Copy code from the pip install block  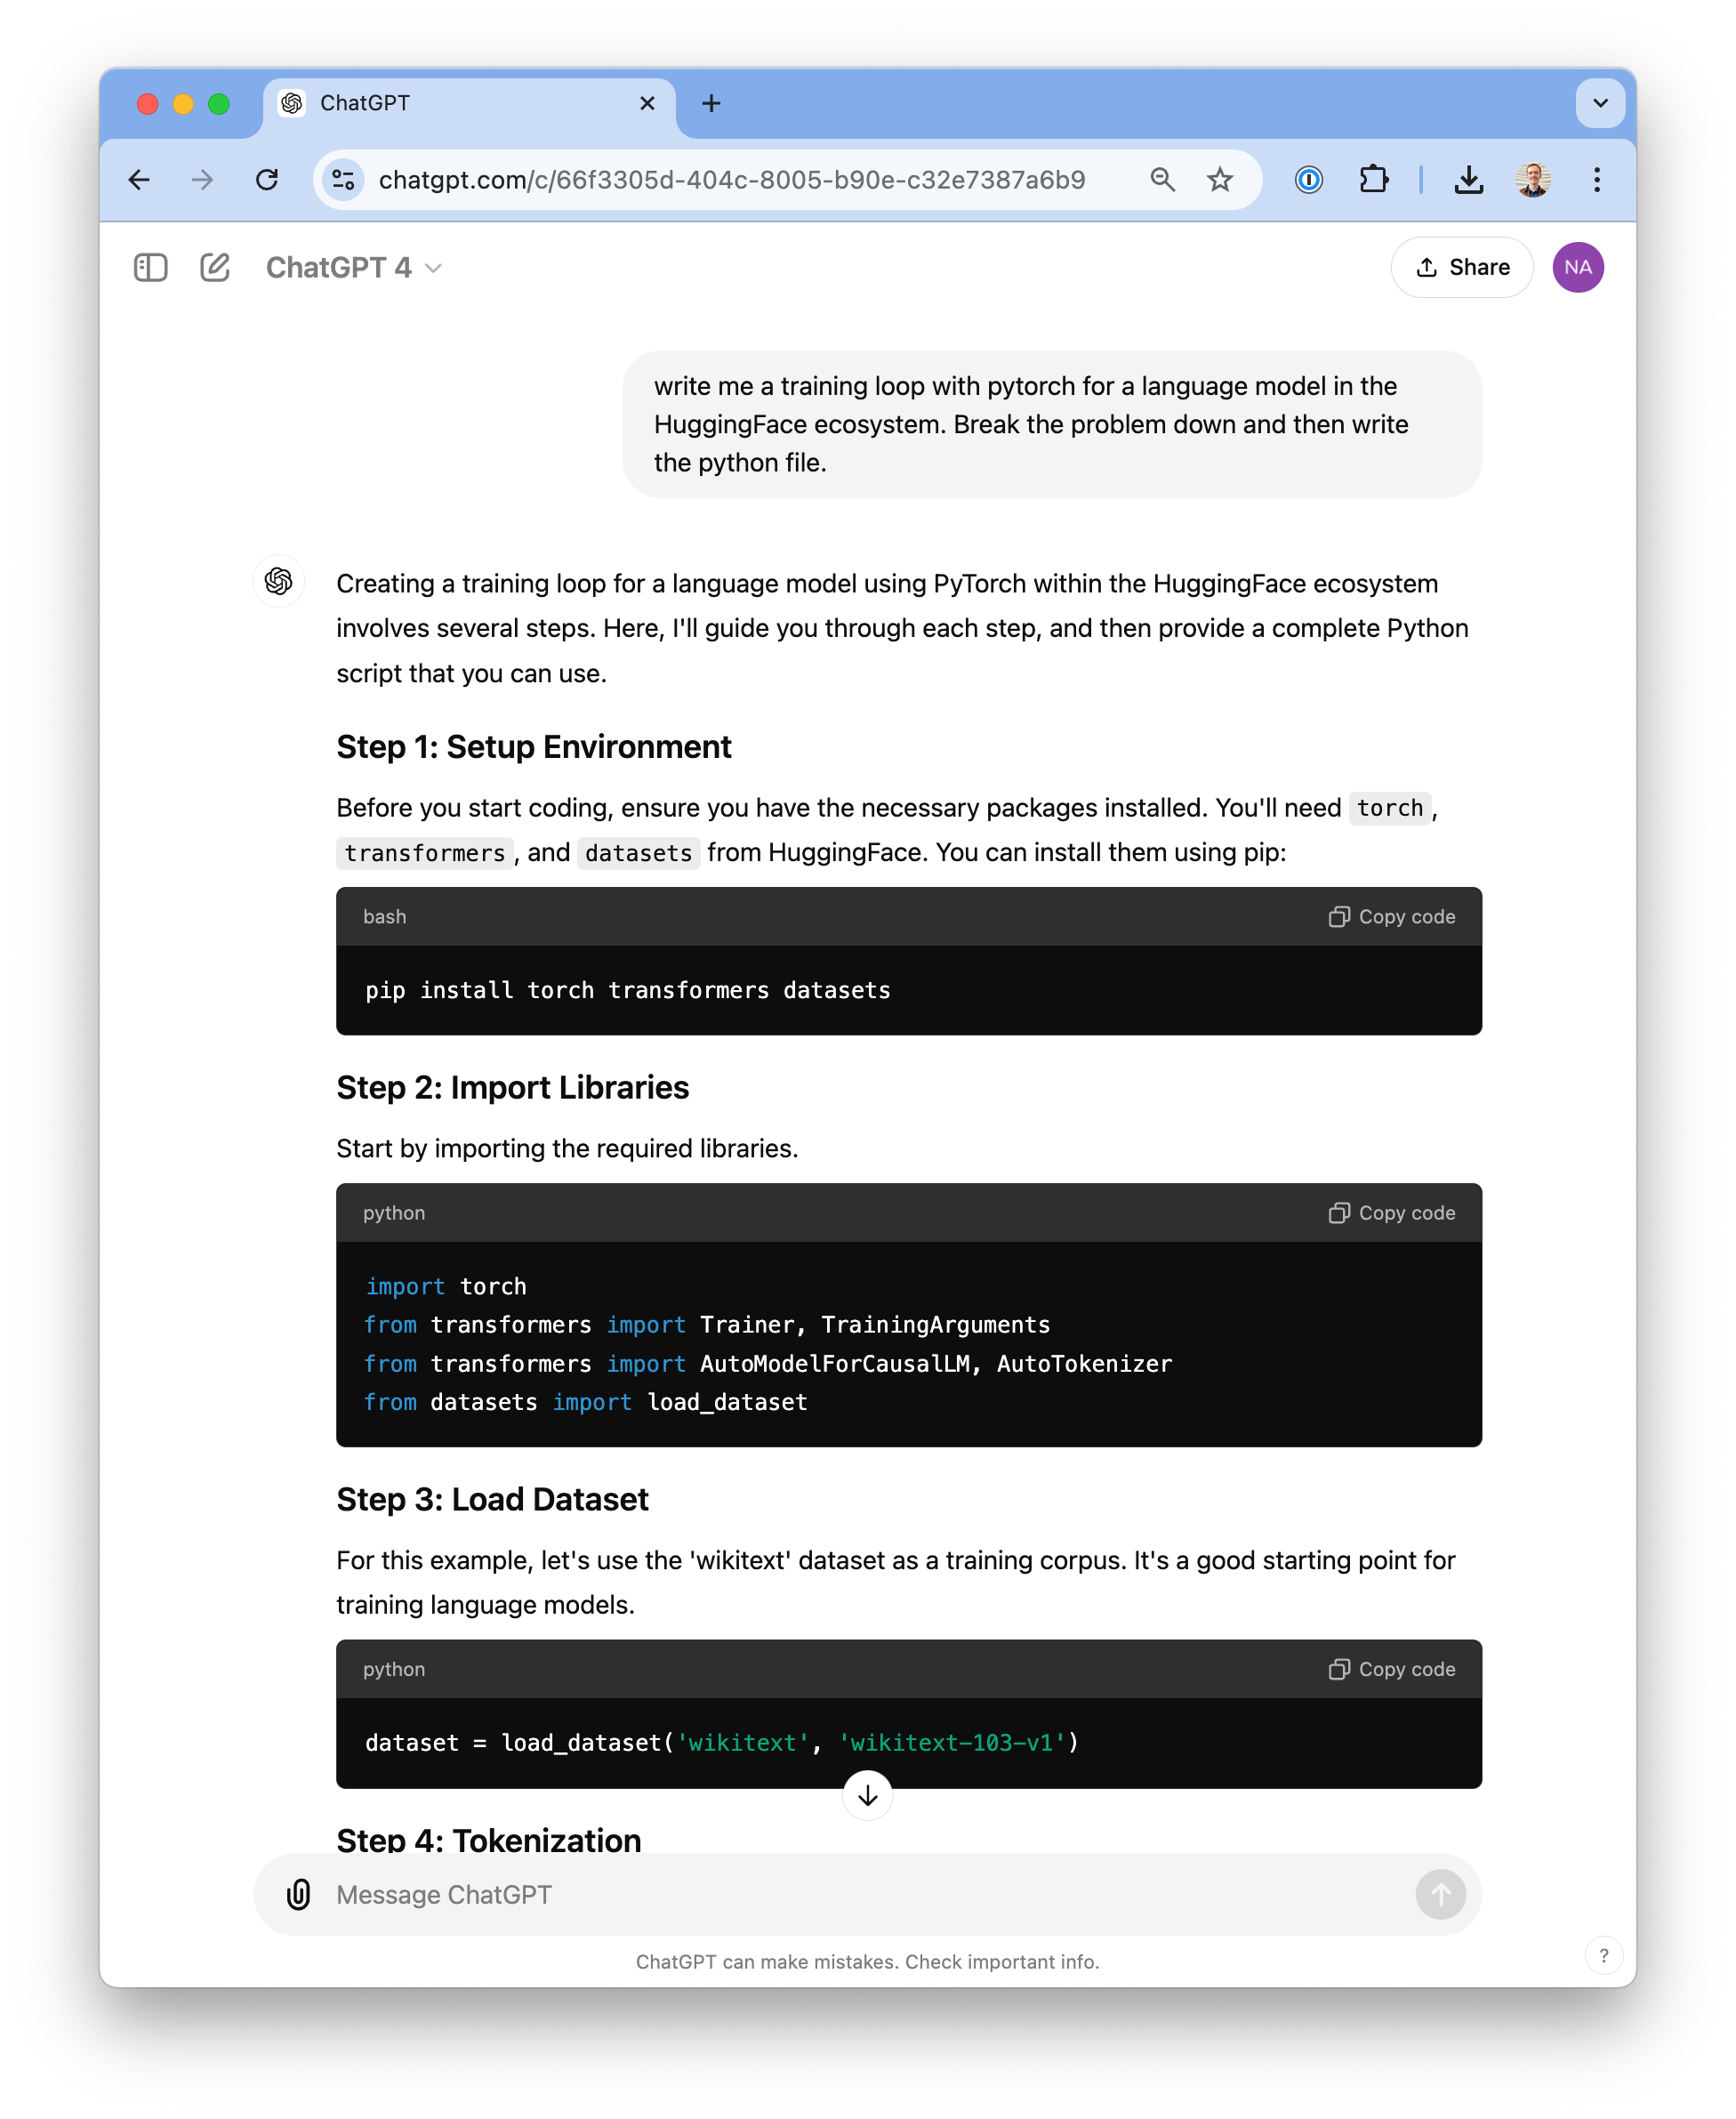(x=1391, y=916)
